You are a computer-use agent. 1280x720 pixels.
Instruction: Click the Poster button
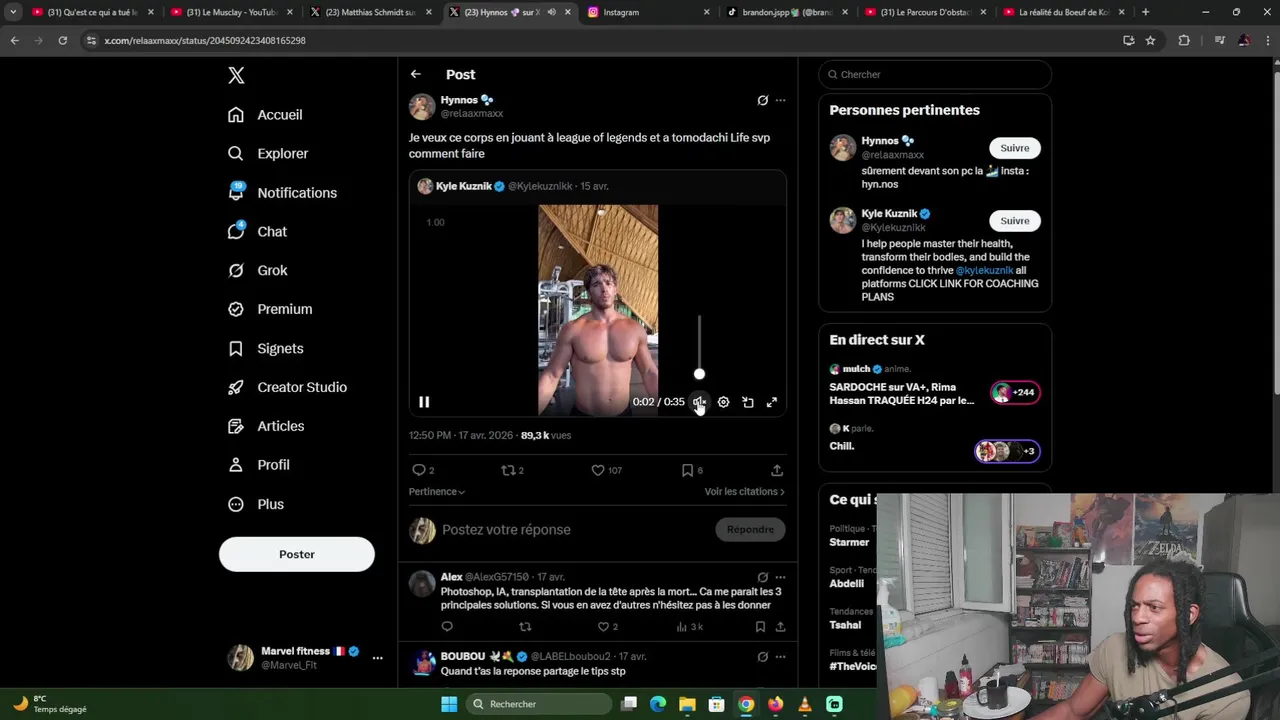(297, 554)
